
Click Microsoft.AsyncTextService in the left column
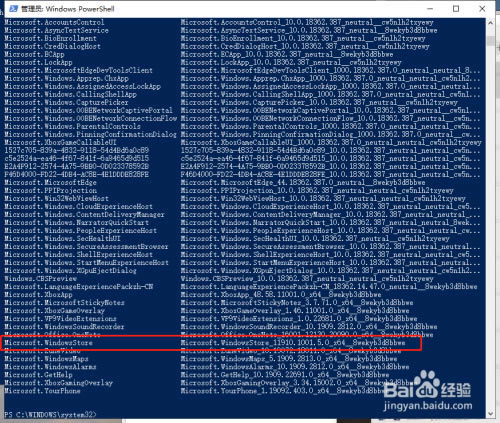click(56, 30)
